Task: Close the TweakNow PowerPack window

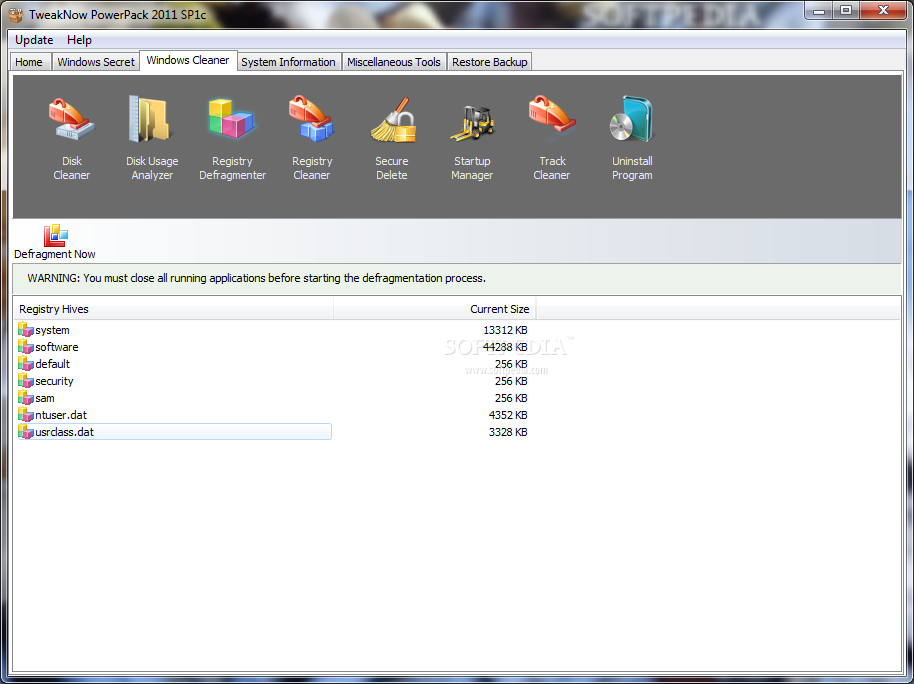Action: coord(883,10)
